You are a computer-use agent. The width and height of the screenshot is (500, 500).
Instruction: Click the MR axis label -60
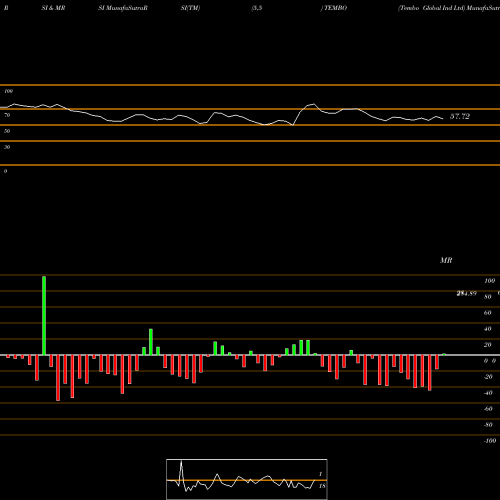tap(488, 409)
